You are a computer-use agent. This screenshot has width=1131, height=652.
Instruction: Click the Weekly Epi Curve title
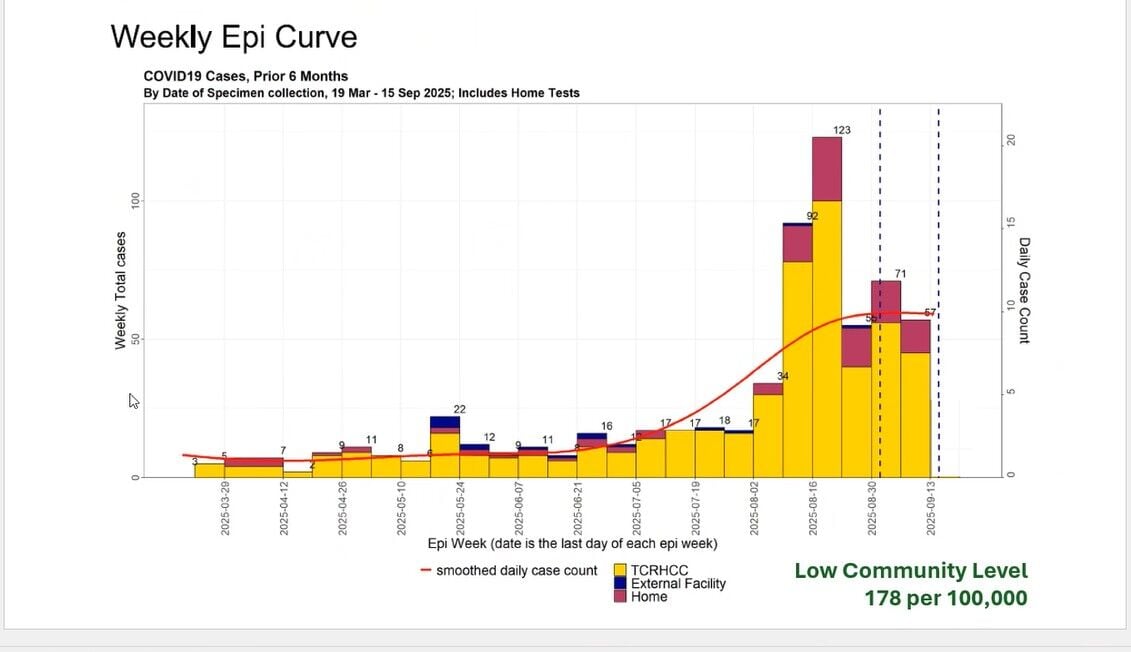click(233, 37)
